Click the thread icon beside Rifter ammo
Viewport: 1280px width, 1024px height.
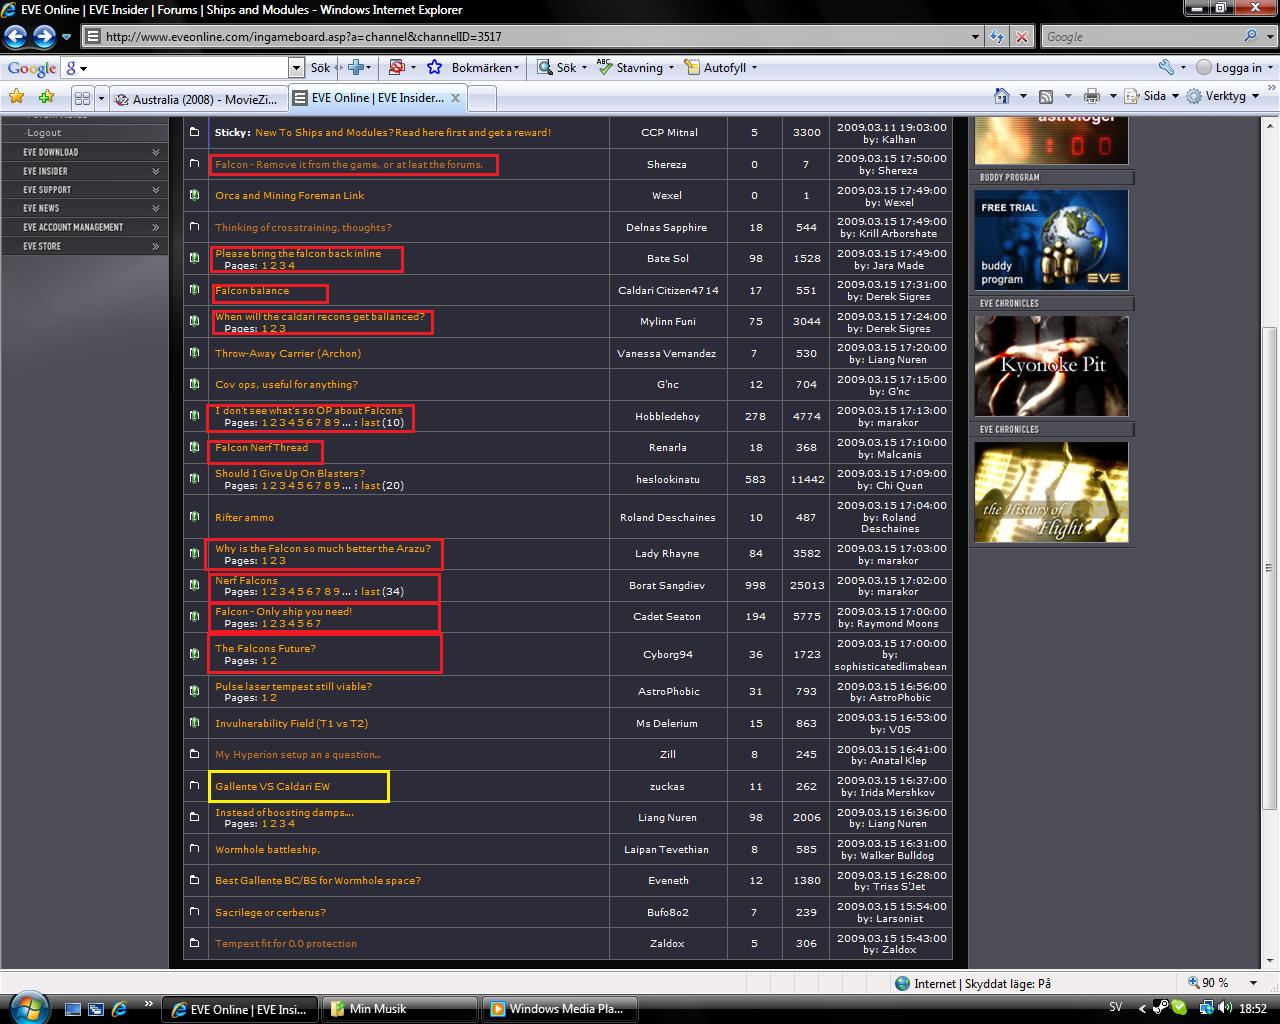click(x=195, y=517)
